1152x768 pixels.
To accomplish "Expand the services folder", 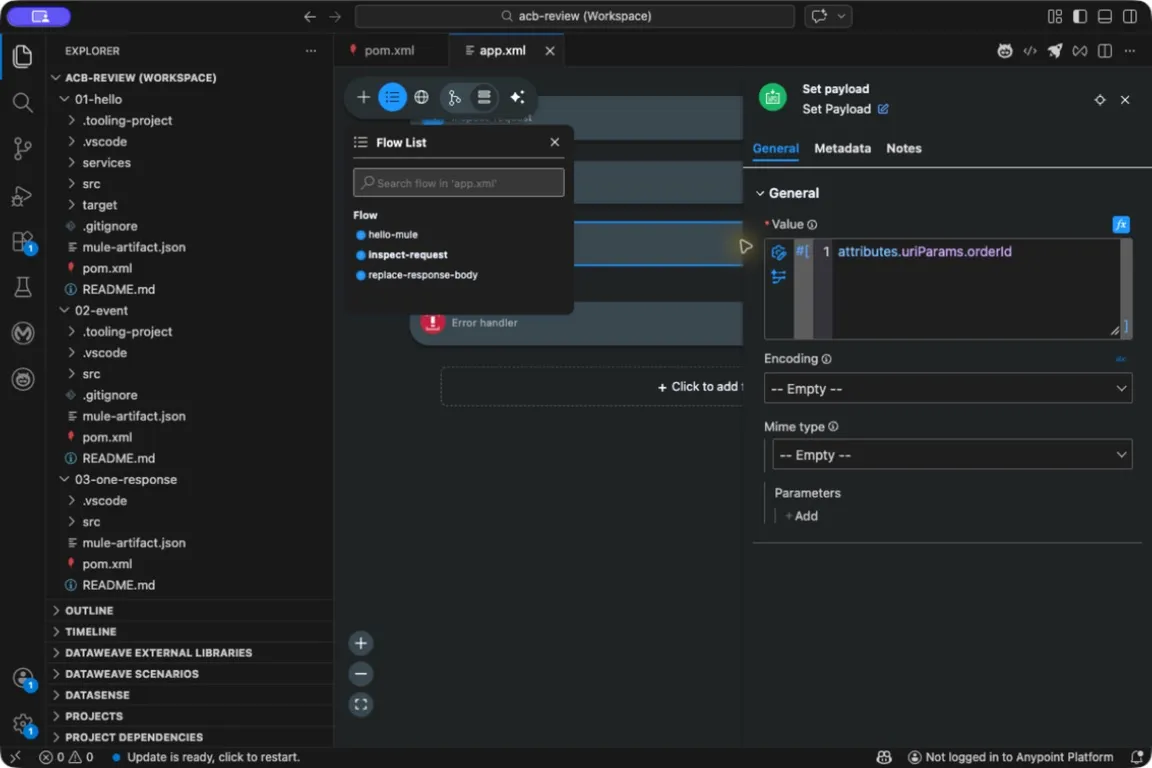I will point(71,162).
